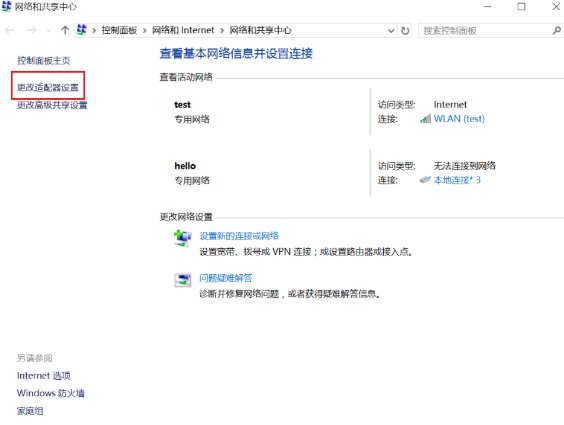Expand chevron after 网络和 Internet breadcrumb
The image size is (564, 425).
click(222, 31)
